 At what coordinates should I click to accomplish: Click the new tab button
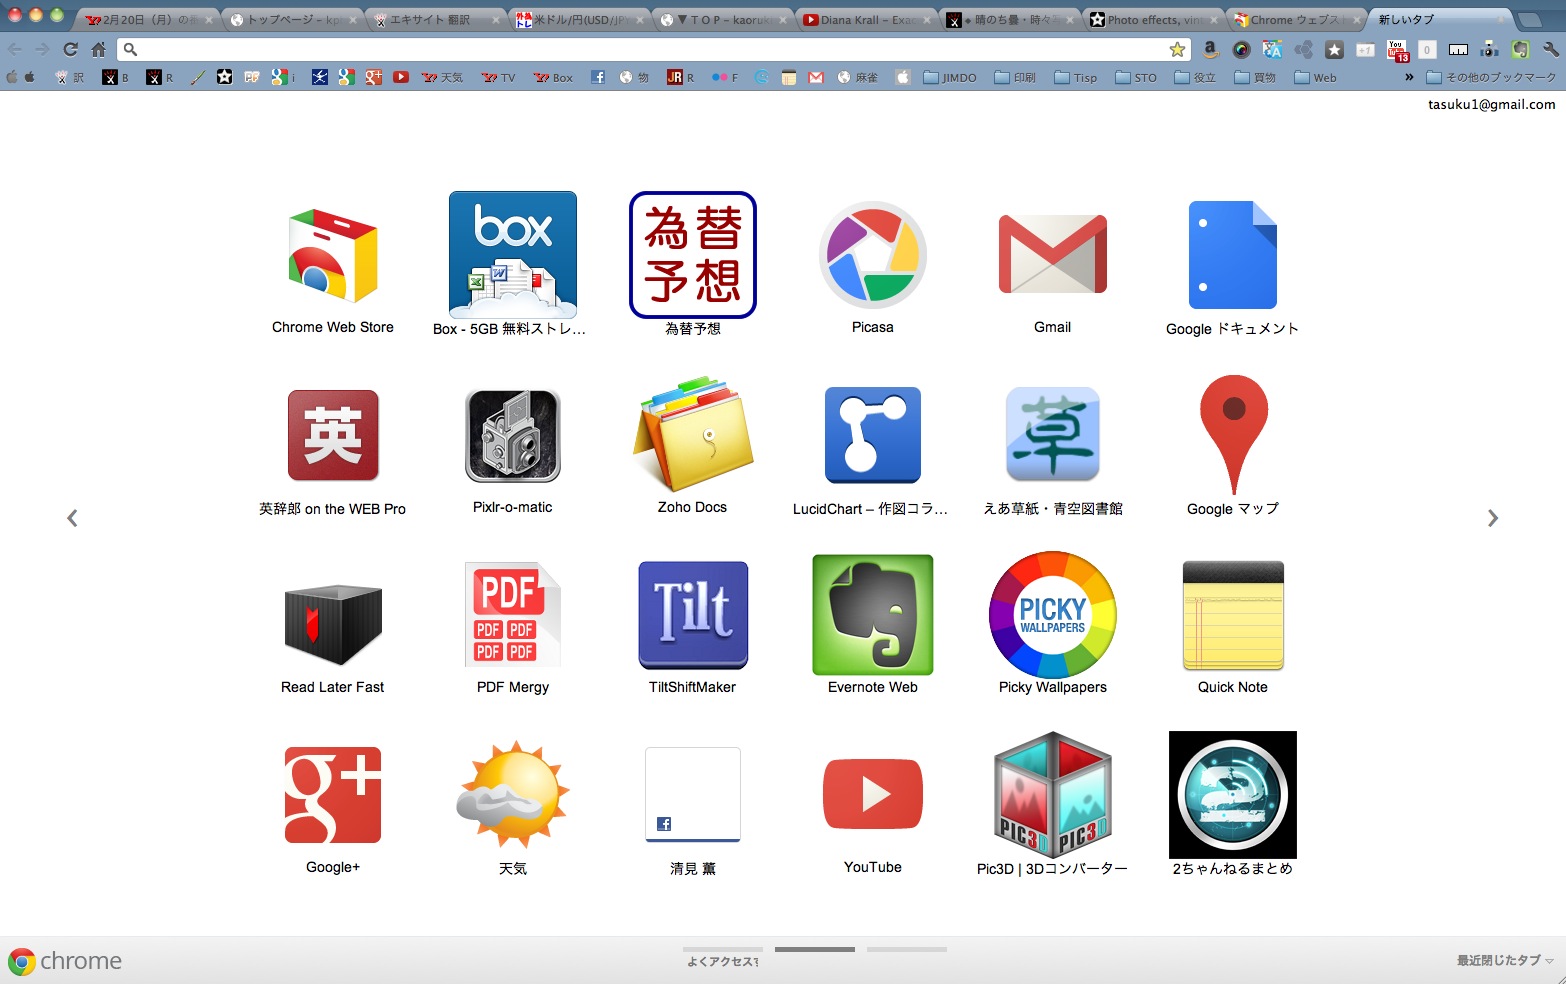tap(1530, 20)
